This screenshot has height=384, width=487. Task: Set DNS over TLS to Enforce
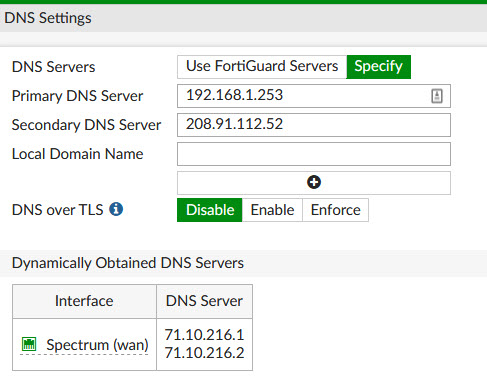click(335, 210)
